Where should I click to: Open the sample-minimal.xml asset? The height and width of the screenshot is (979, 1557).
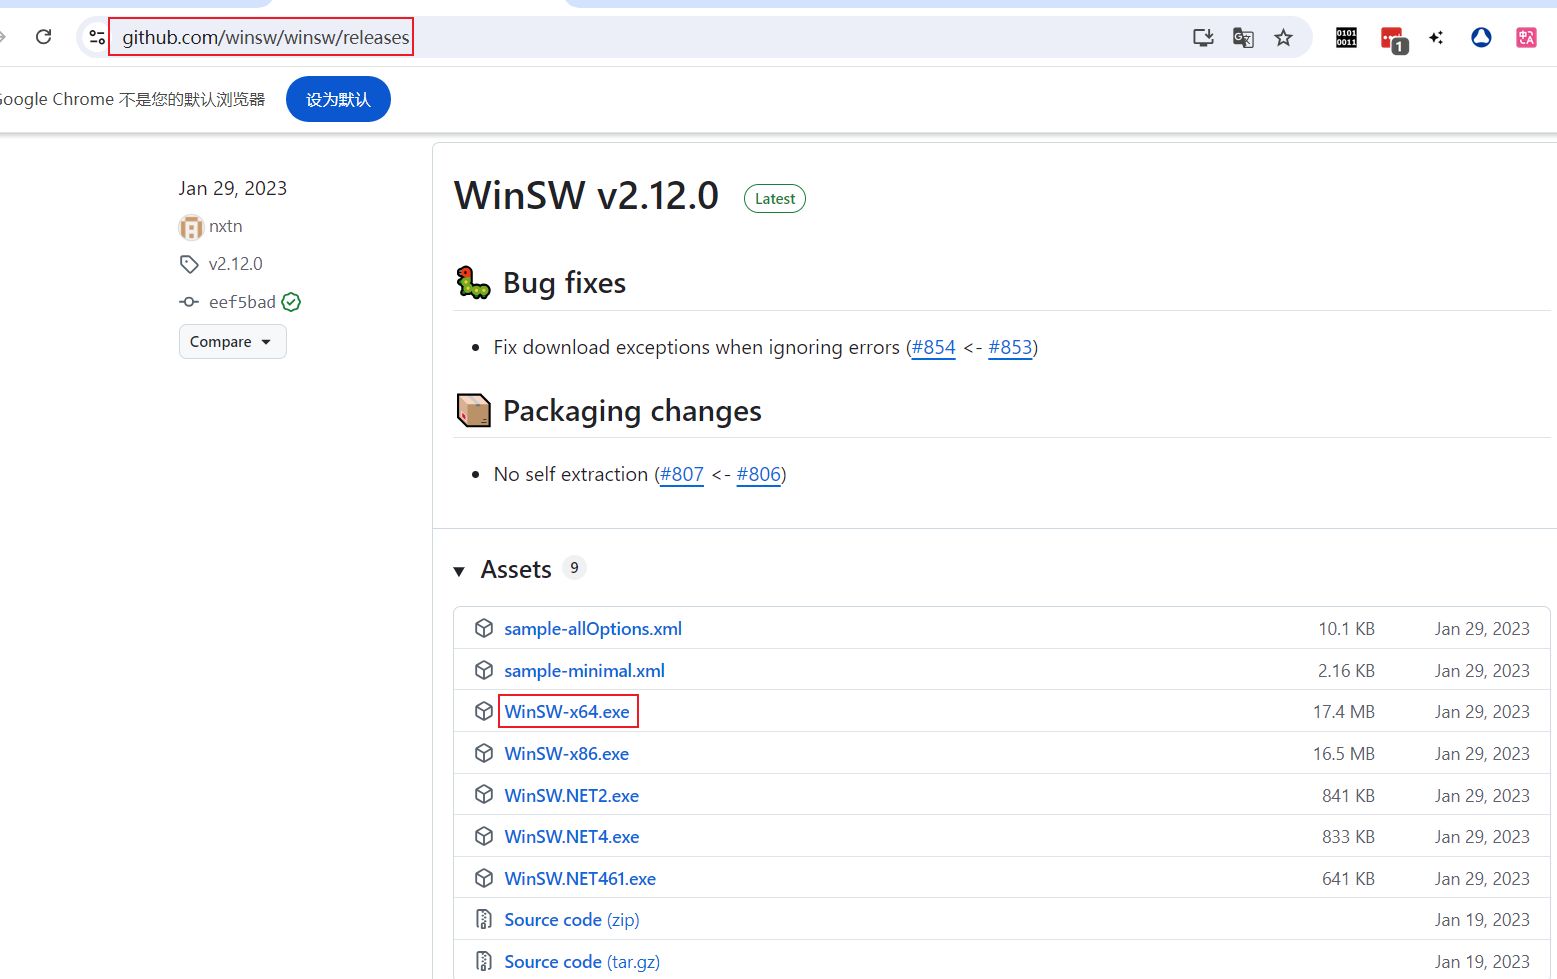point(584,671)
